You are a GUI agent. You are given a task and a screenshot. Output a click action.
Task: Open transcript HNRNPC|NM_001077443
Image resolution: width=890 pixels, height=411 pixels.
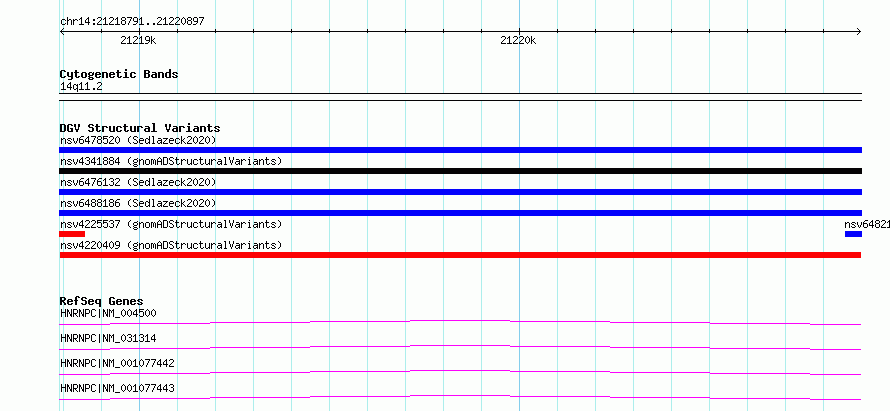click(x=117, y=388)
